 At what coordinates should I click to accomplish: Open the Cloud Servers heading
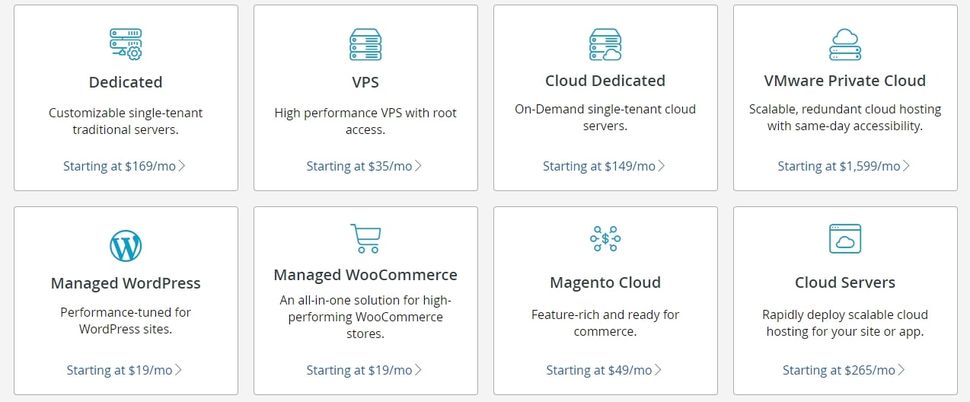[x=845, y=283]
